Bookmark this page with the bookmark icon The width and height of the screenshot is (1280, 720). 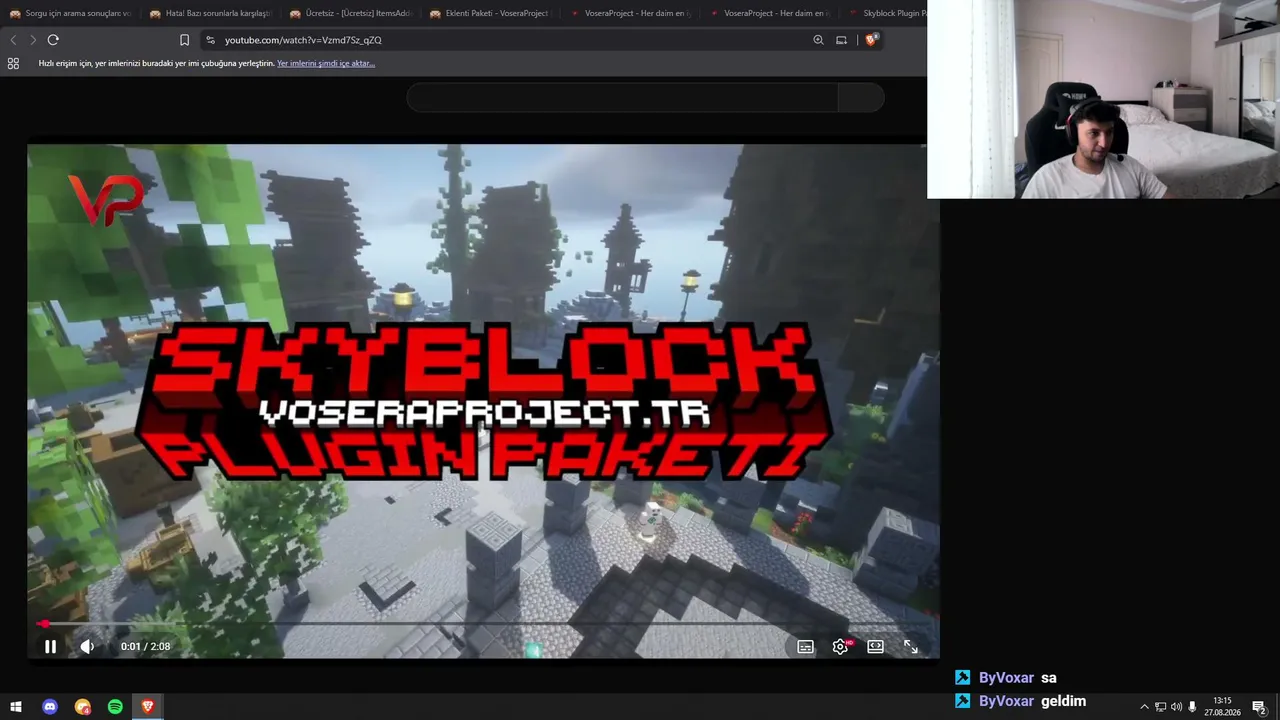coord(184,40)
